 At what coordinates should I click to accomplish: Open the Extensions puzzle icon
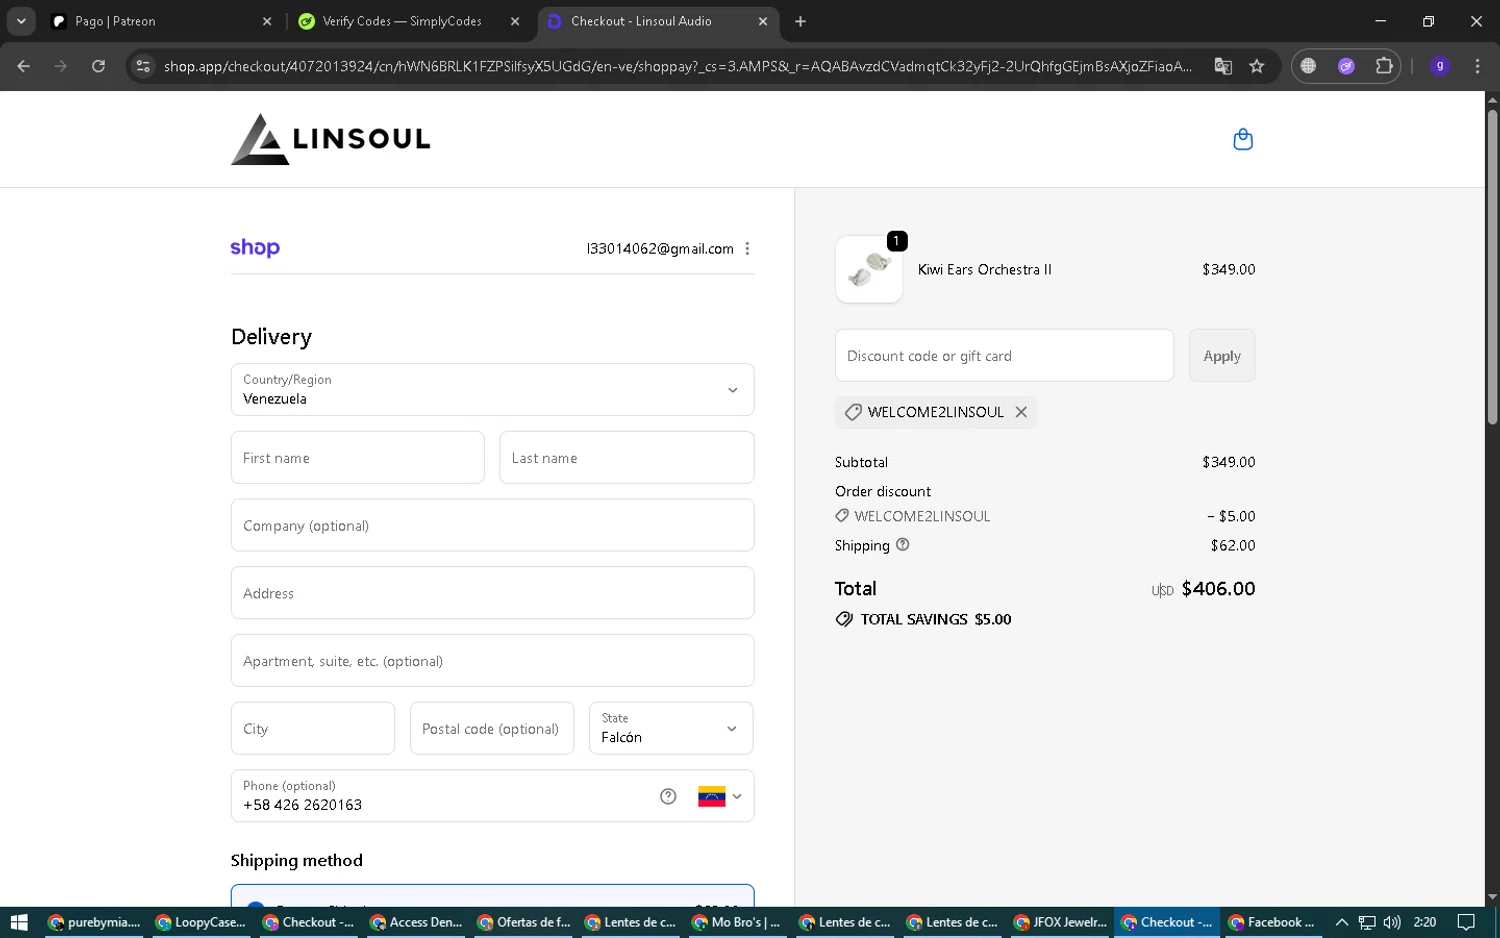pos(1384,66)
